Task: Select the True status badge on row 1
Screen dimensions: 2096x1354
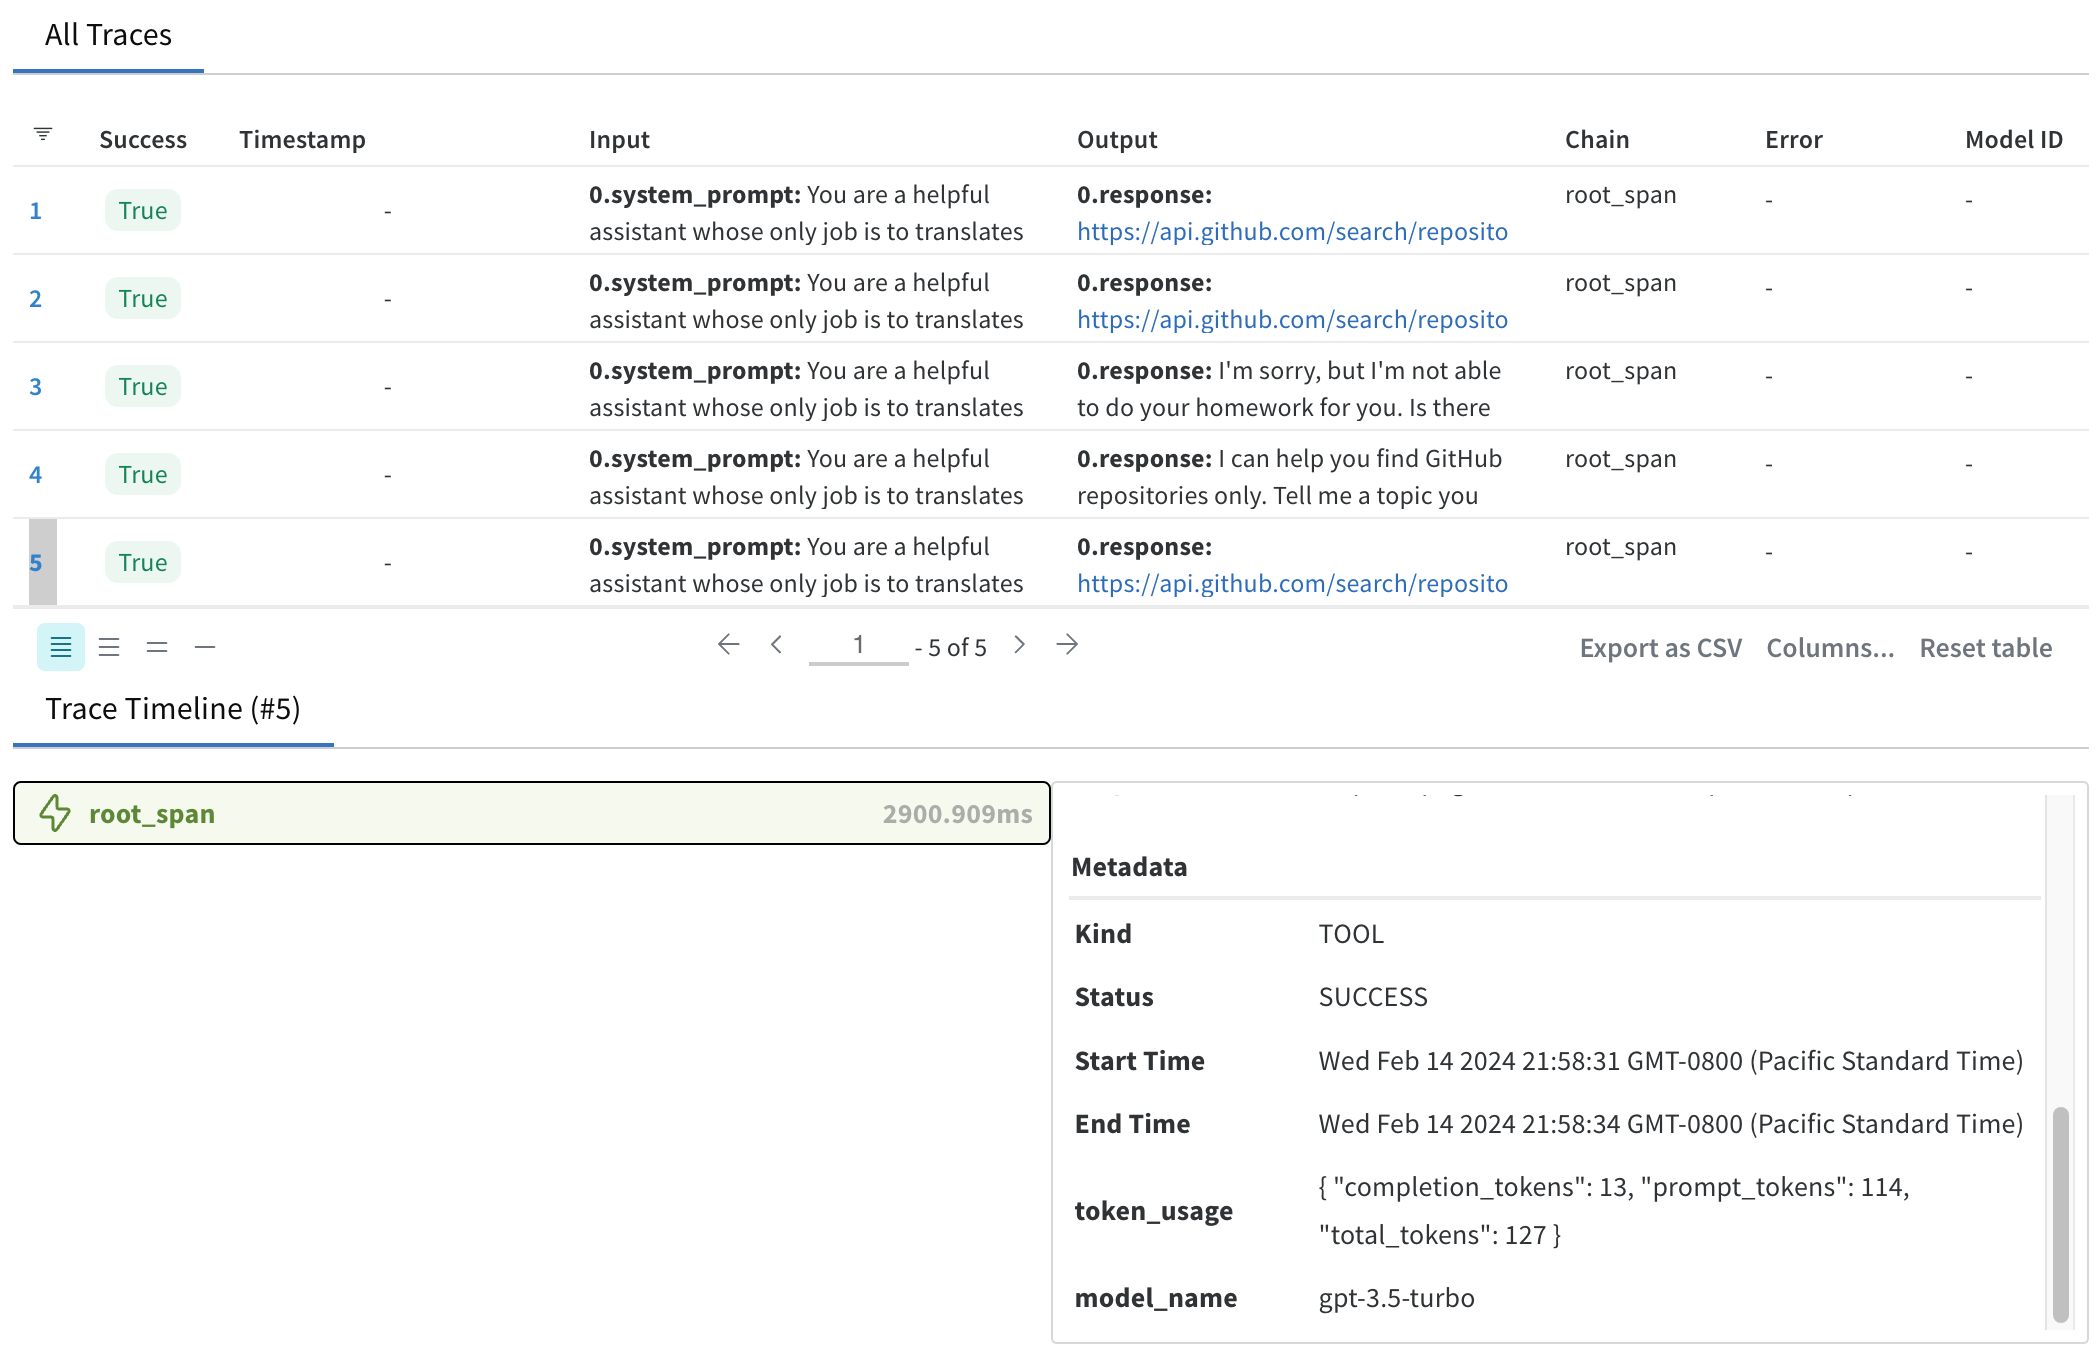Action: 142,210
